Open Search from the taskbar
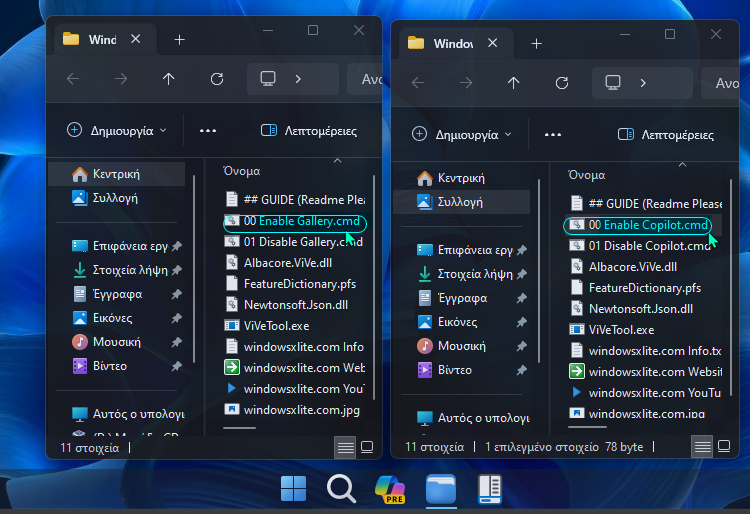The width and height of the screenshot is (750, 514). pyautogui.click(x=341, y=488)
